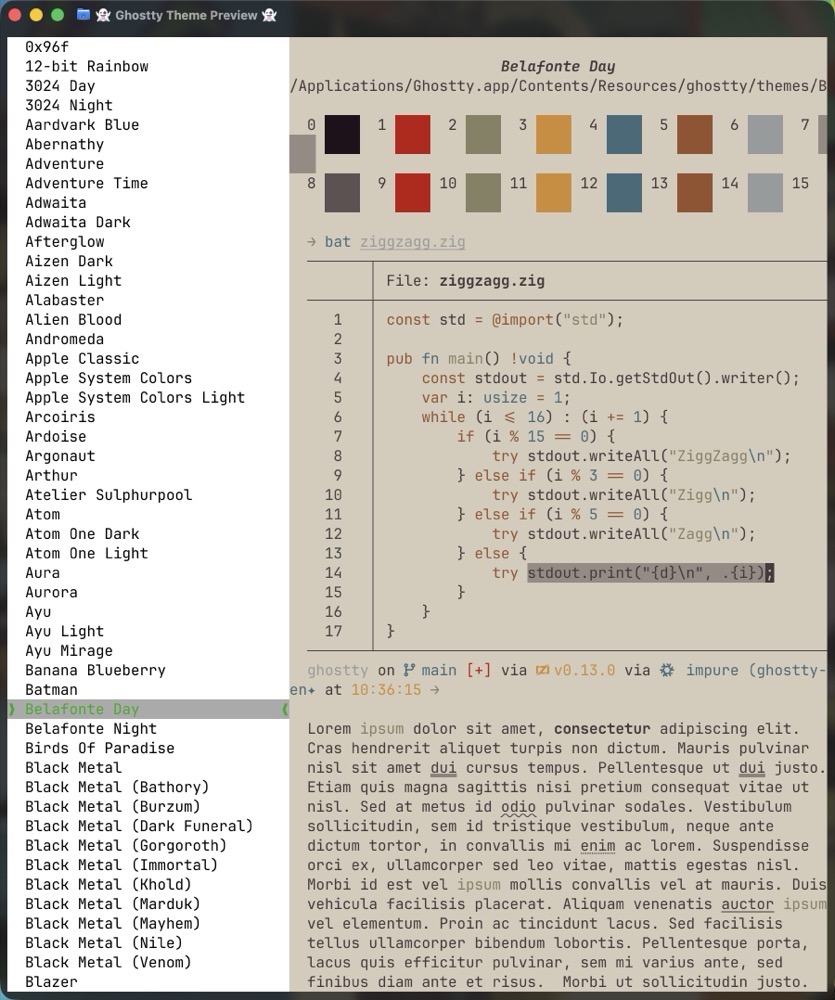This screenshot has height=1000, width=835.
Task: Click the v0.13.0 version text
Action: [584, 670]
